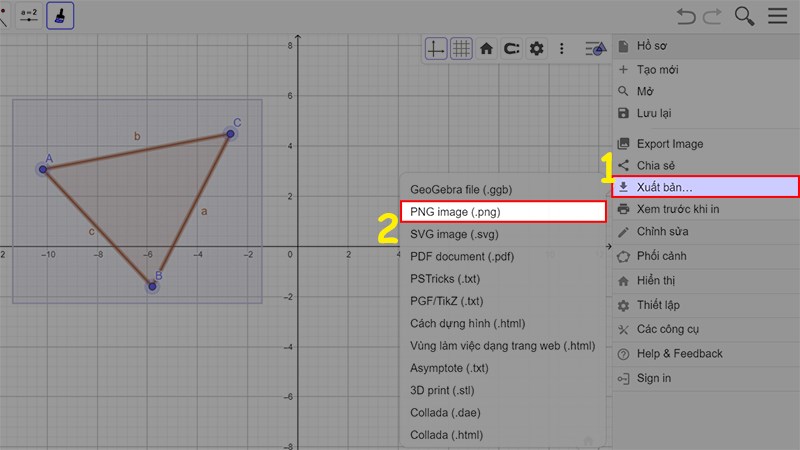Choose Tạo mới to create new file
Image resolution: width=800 pixels, height=450 pixels.
pos(706,69)
